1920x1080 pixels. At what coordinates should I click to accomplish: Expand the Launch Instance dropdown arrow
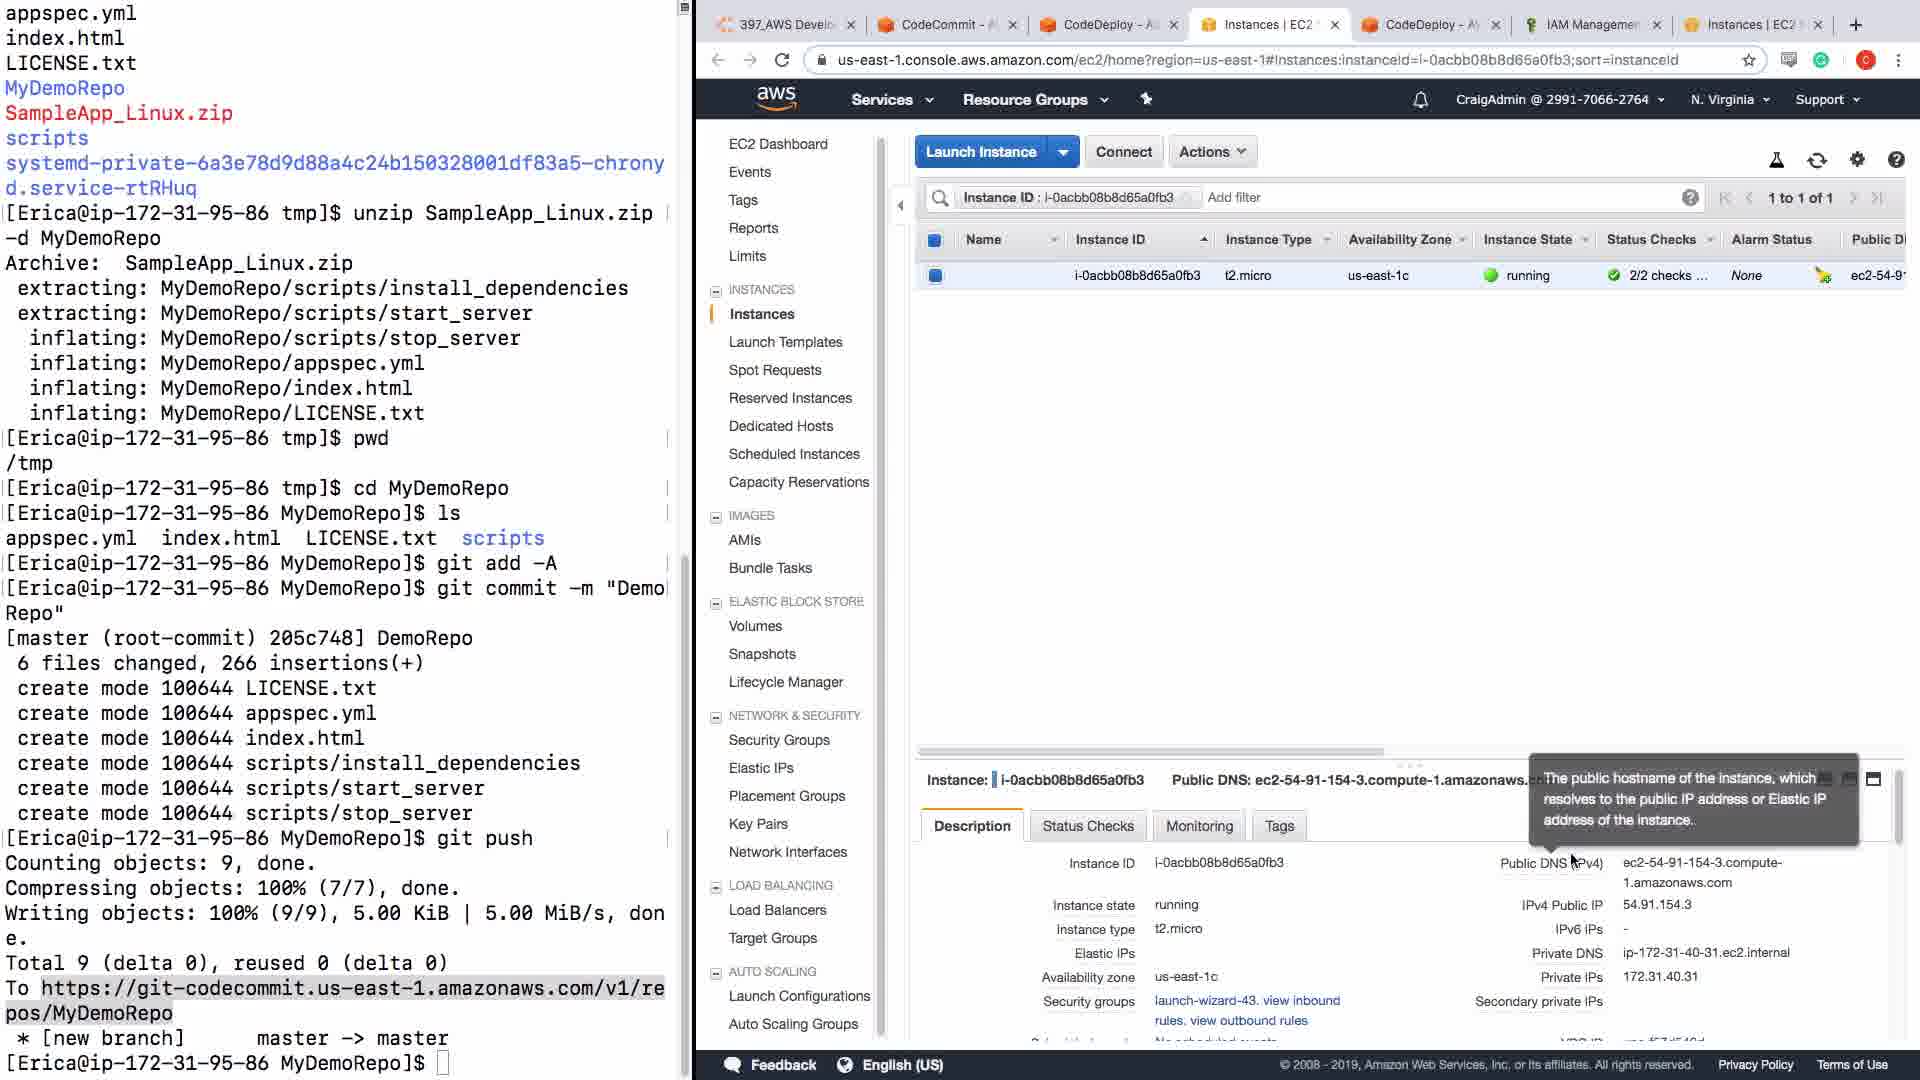(1063, 152)
